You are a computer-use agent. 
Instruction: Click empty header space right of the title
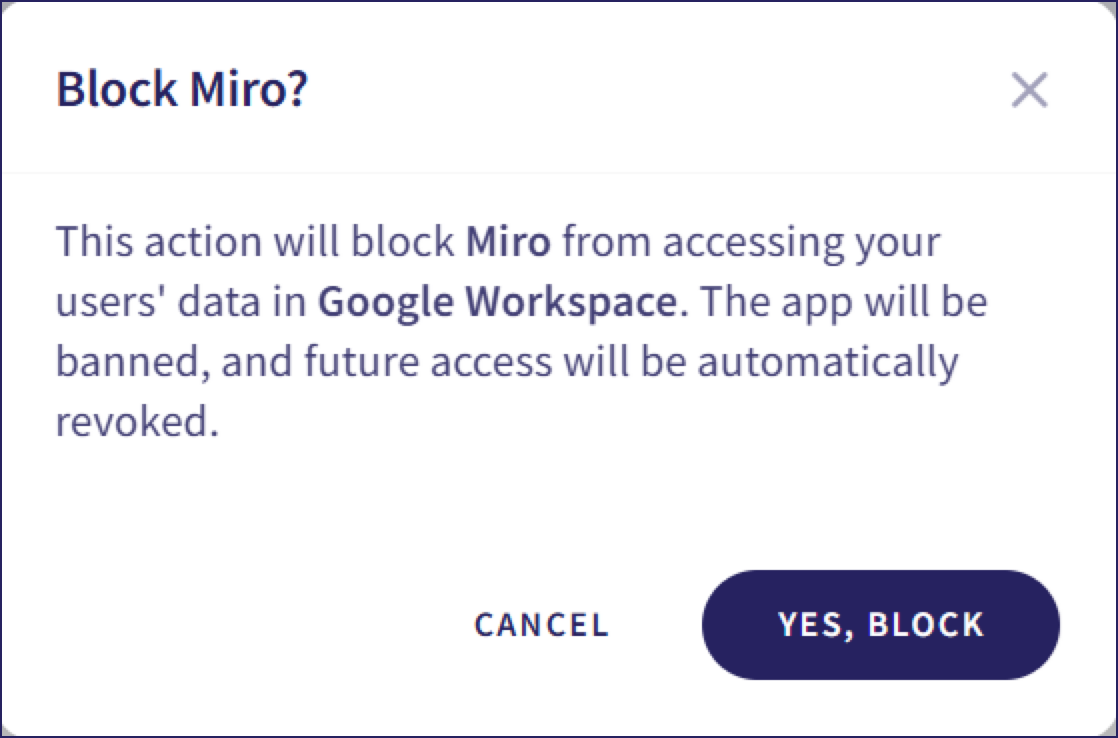tap(650, 90)
